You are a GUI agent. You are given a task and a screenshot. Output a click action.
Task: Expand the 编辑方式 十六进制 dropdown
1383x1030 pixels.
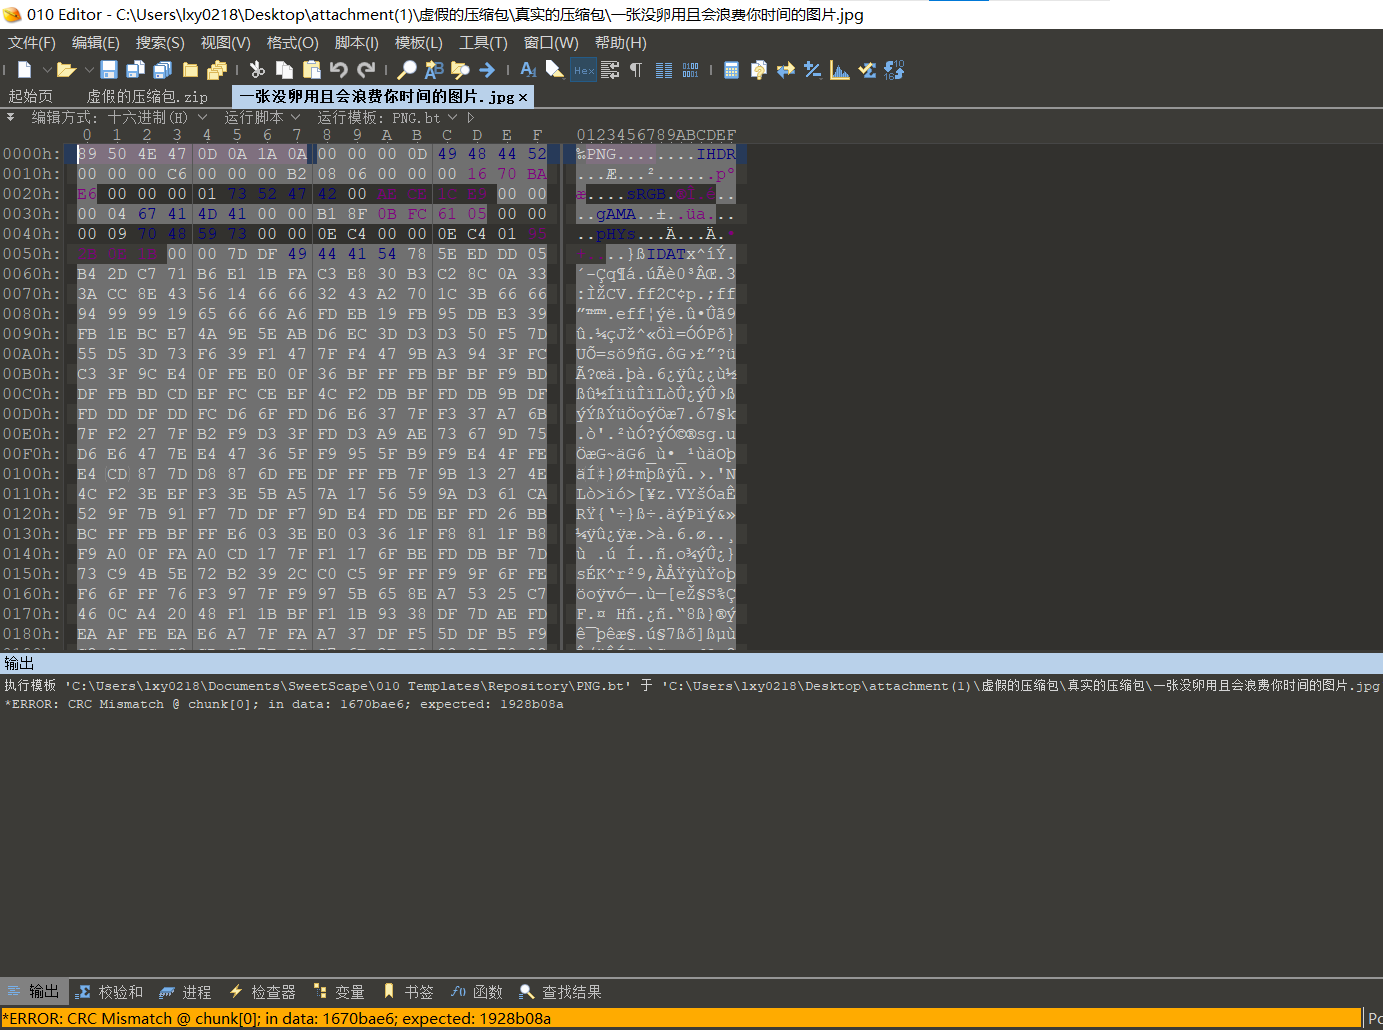(x=203, y=118)
